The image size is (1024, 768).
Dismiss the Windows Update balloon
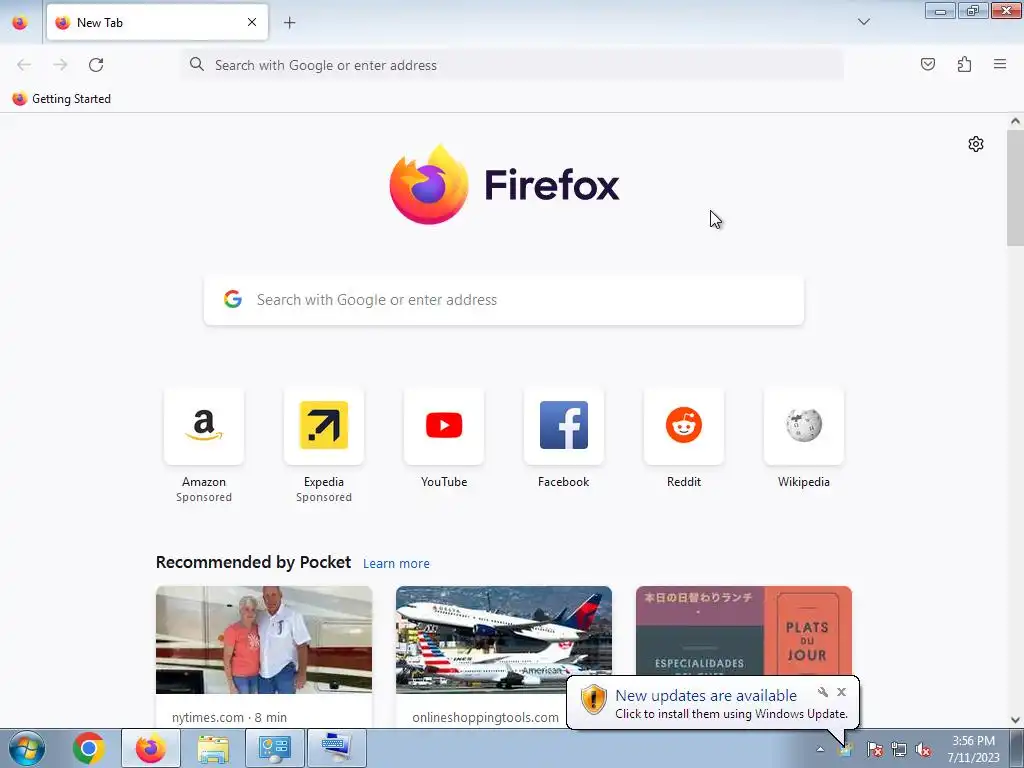[842, 692]
